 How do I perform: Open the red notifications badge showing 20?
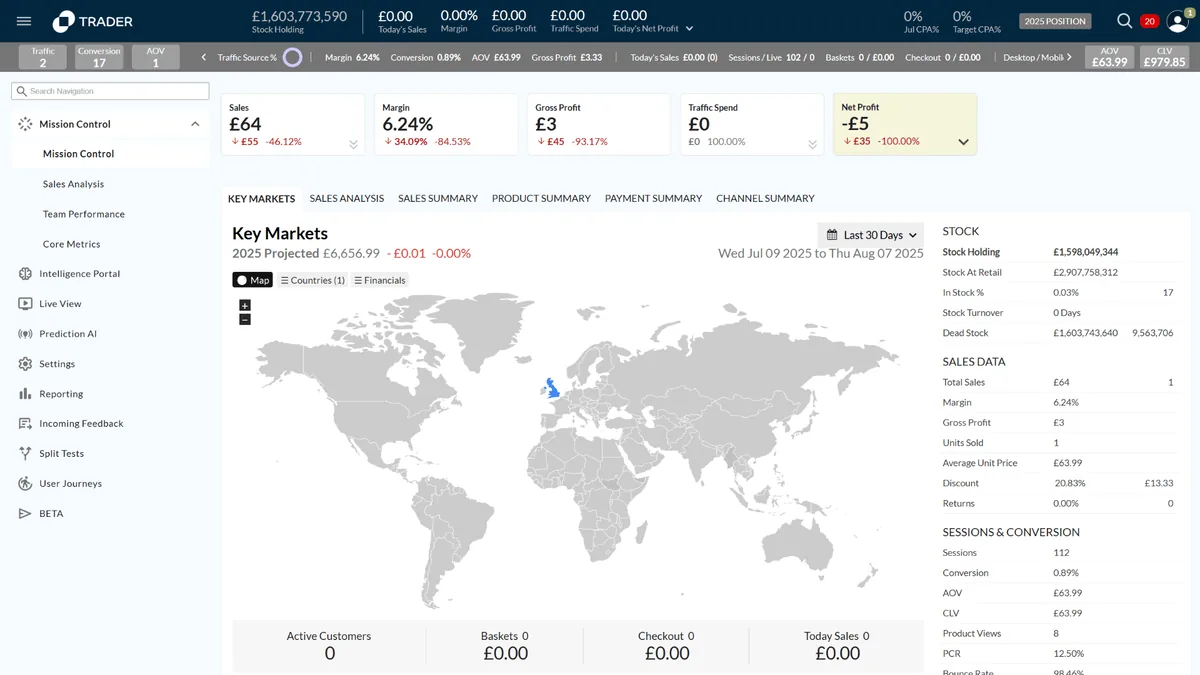tap(1149, 21)
